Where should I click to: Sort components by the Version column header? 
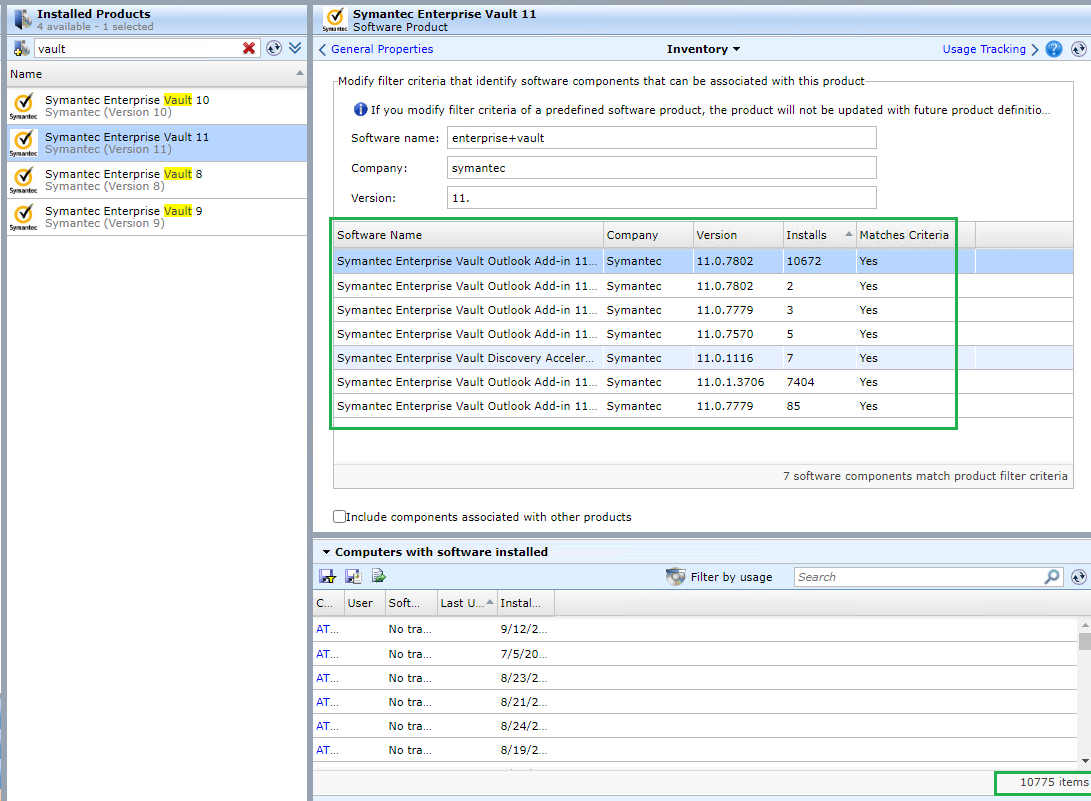(738, 235)
